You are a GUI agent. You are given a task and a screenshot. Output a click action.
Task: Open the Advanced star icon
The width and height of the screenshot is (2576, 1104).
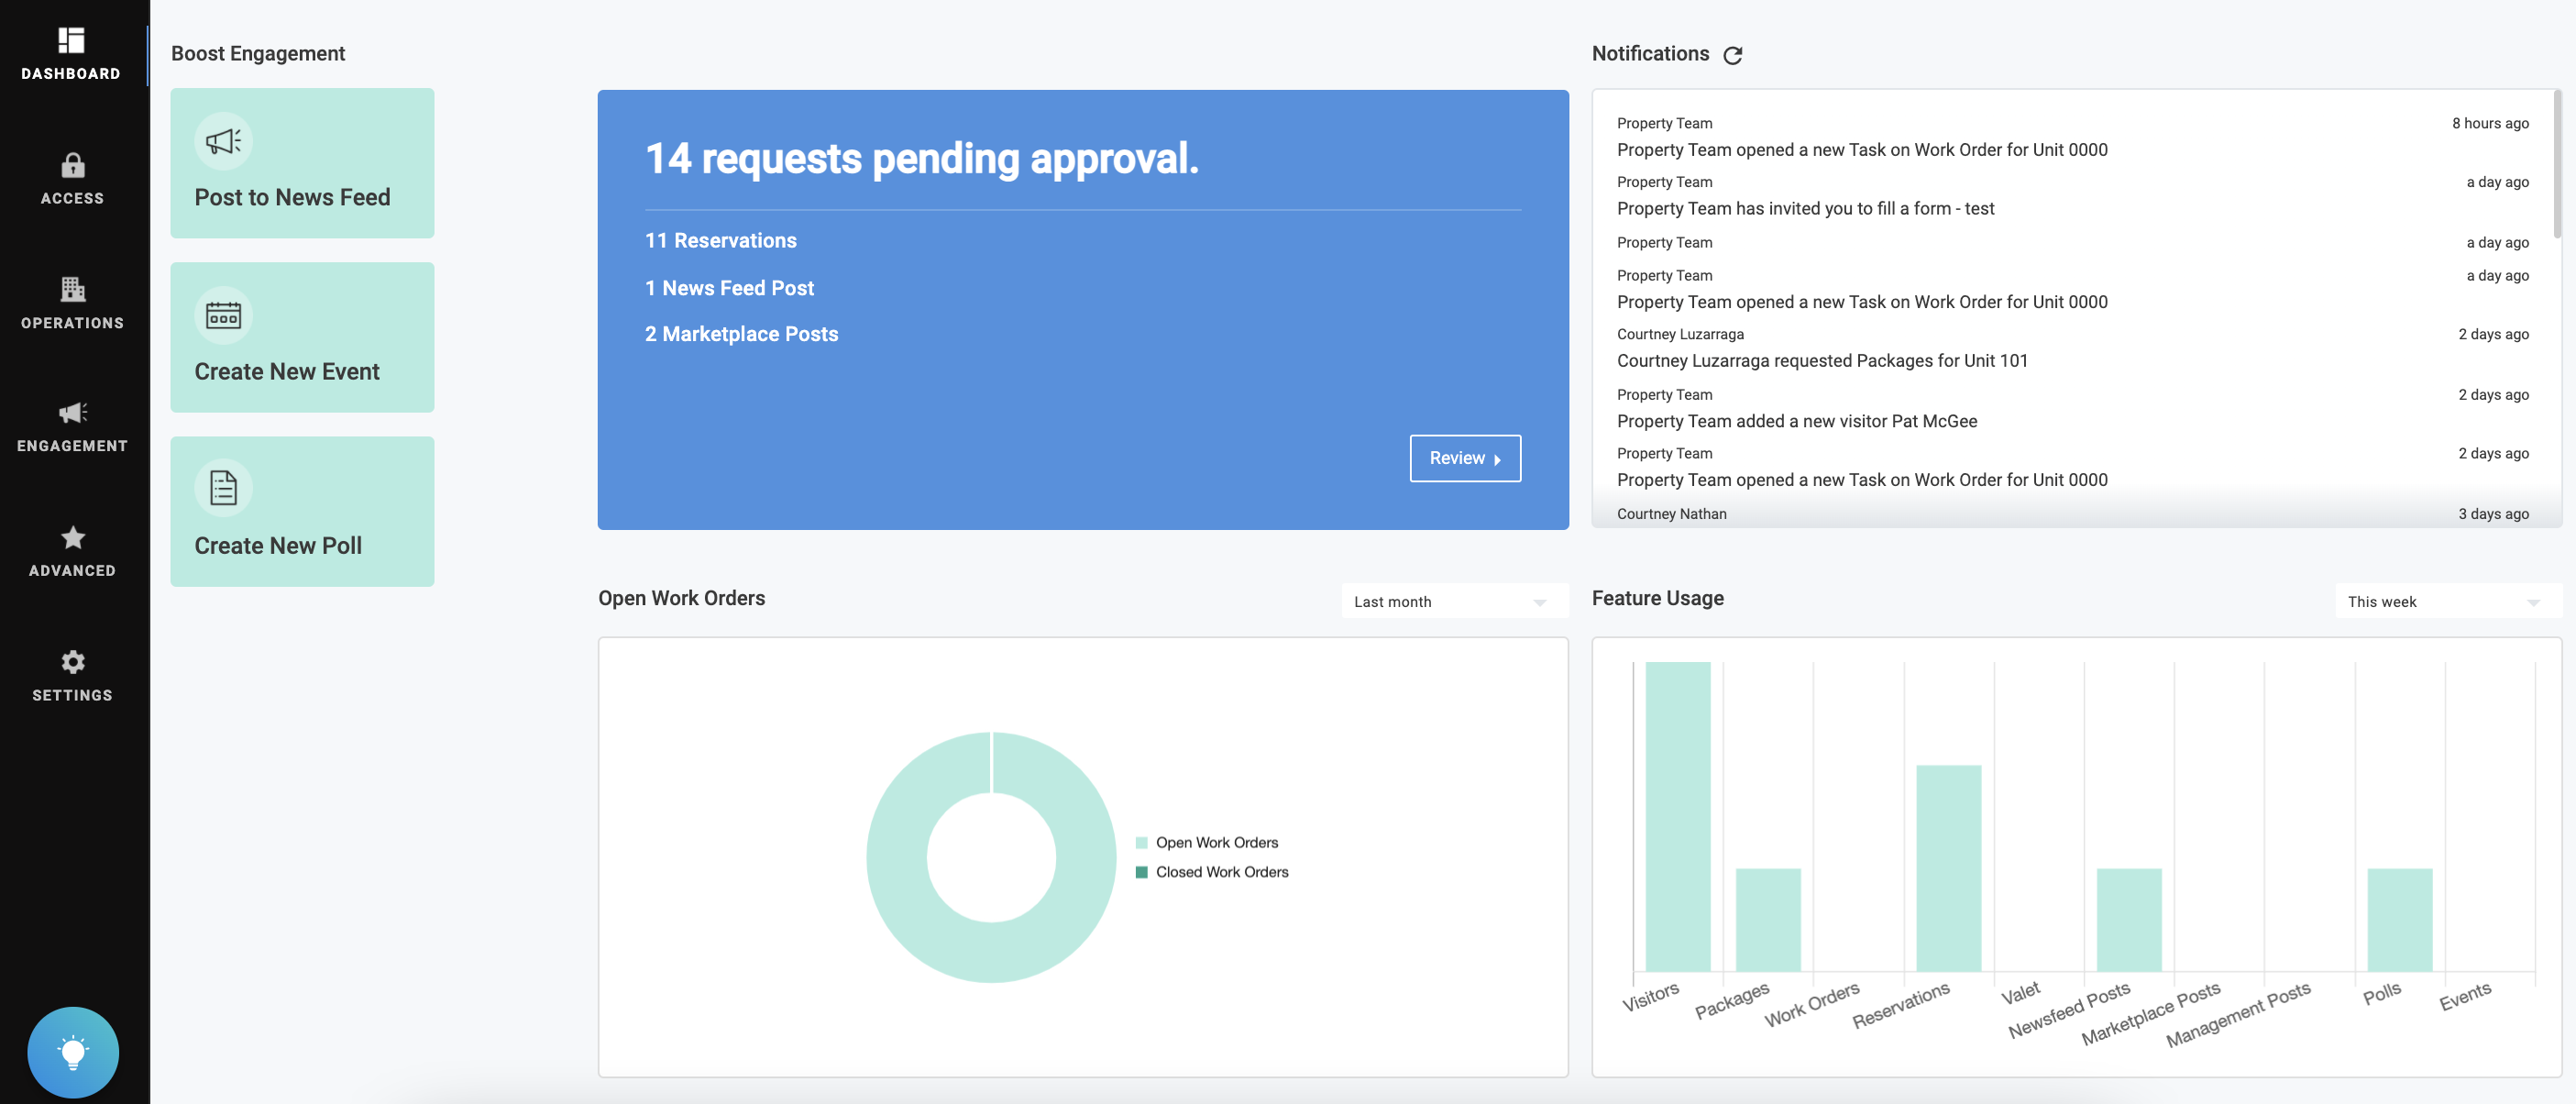[x=72, y=538]
